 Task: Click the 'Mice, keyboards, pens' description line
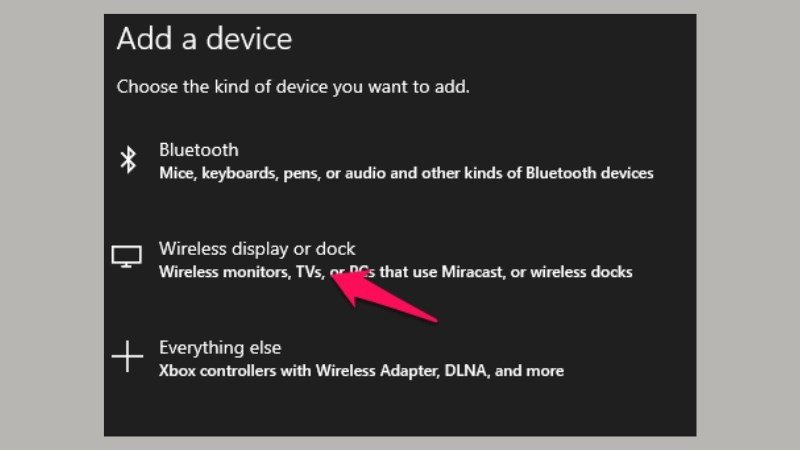pos(406,173)
